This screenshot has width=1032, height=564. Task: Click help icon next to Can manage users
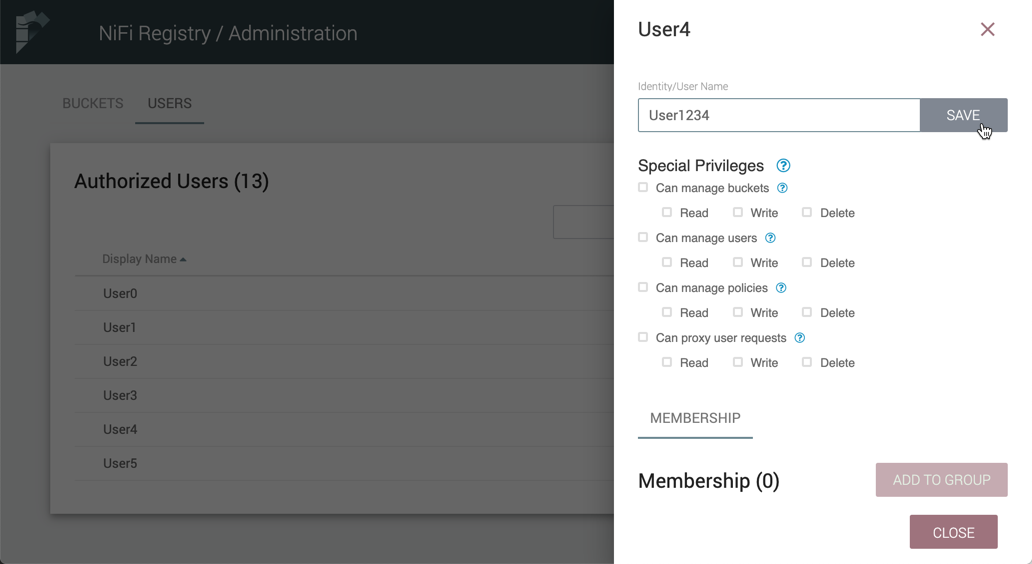click(770, 238)
